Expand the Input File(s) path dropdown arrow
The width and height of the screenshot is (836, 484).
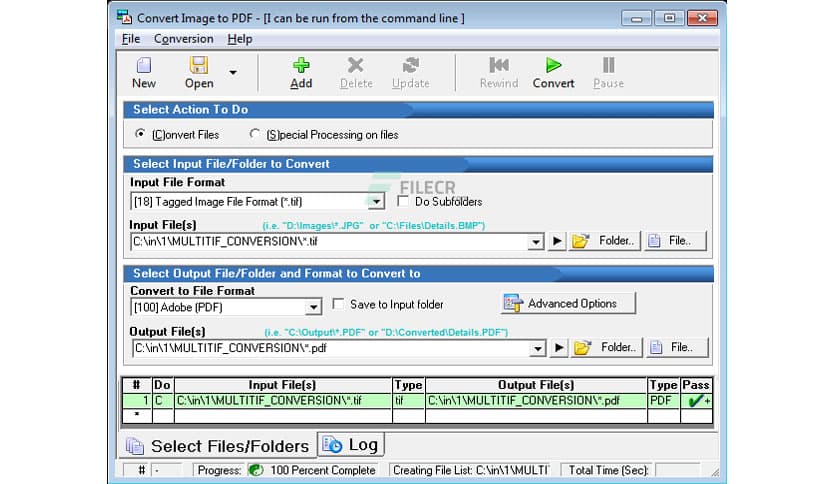click(535, 241)
